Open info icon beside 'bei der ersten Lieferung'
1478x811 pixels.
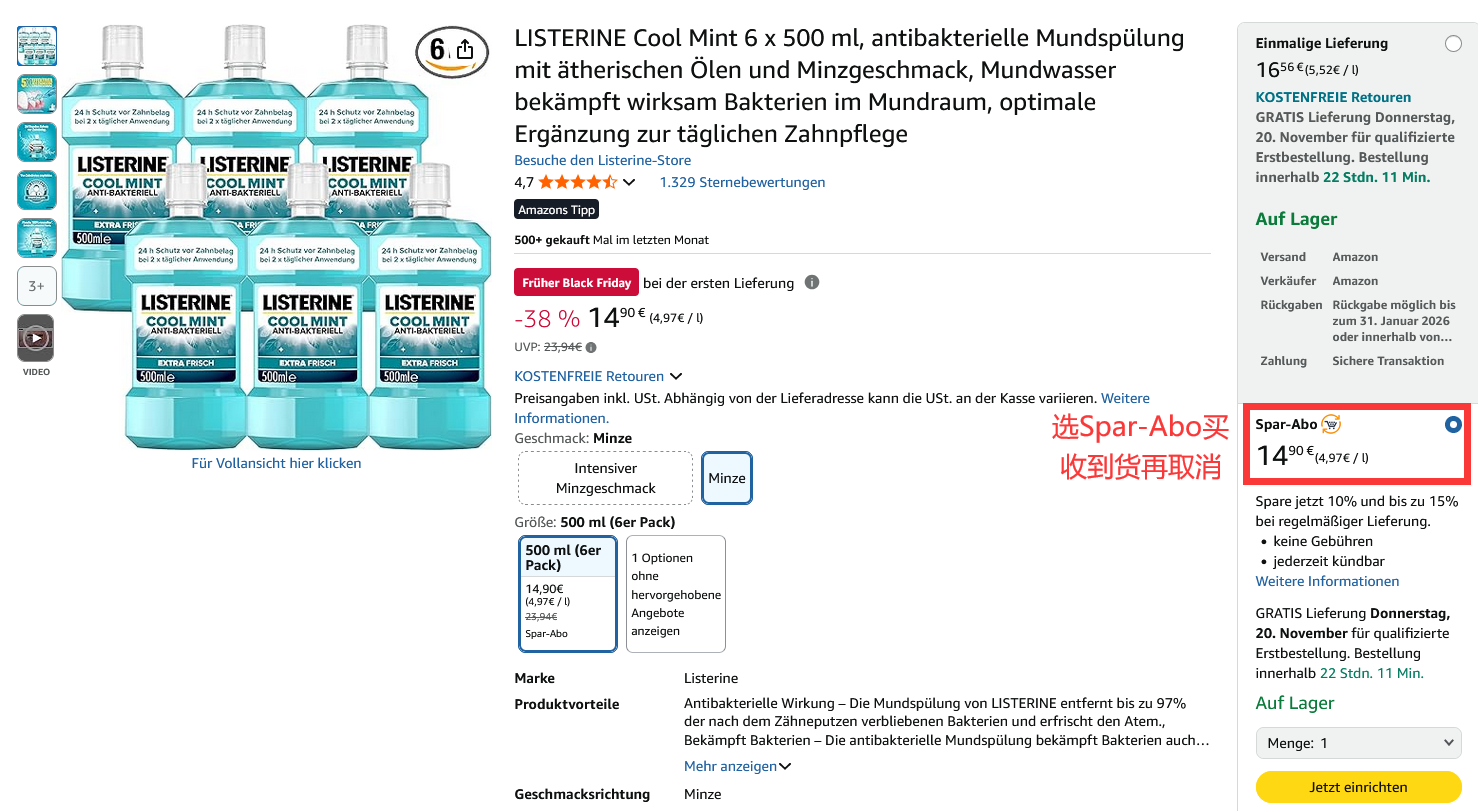812,282
